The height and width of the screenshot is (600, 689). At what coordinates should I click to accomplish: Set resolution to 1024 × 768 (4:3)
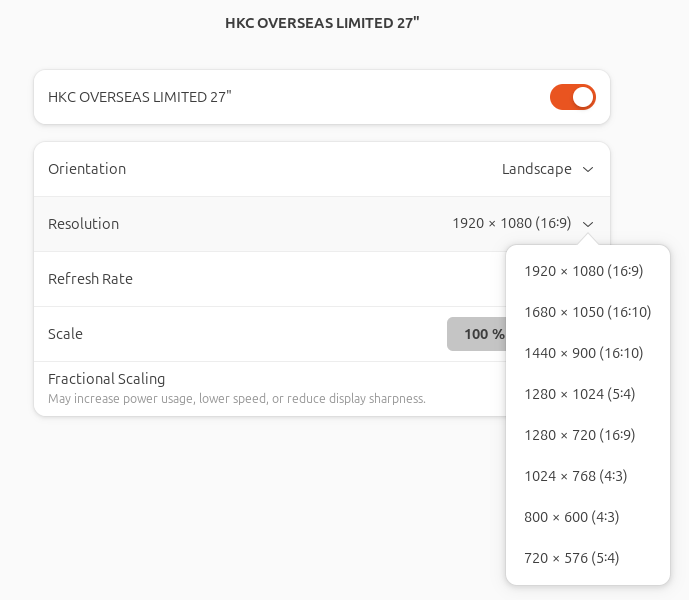(575, 476)
